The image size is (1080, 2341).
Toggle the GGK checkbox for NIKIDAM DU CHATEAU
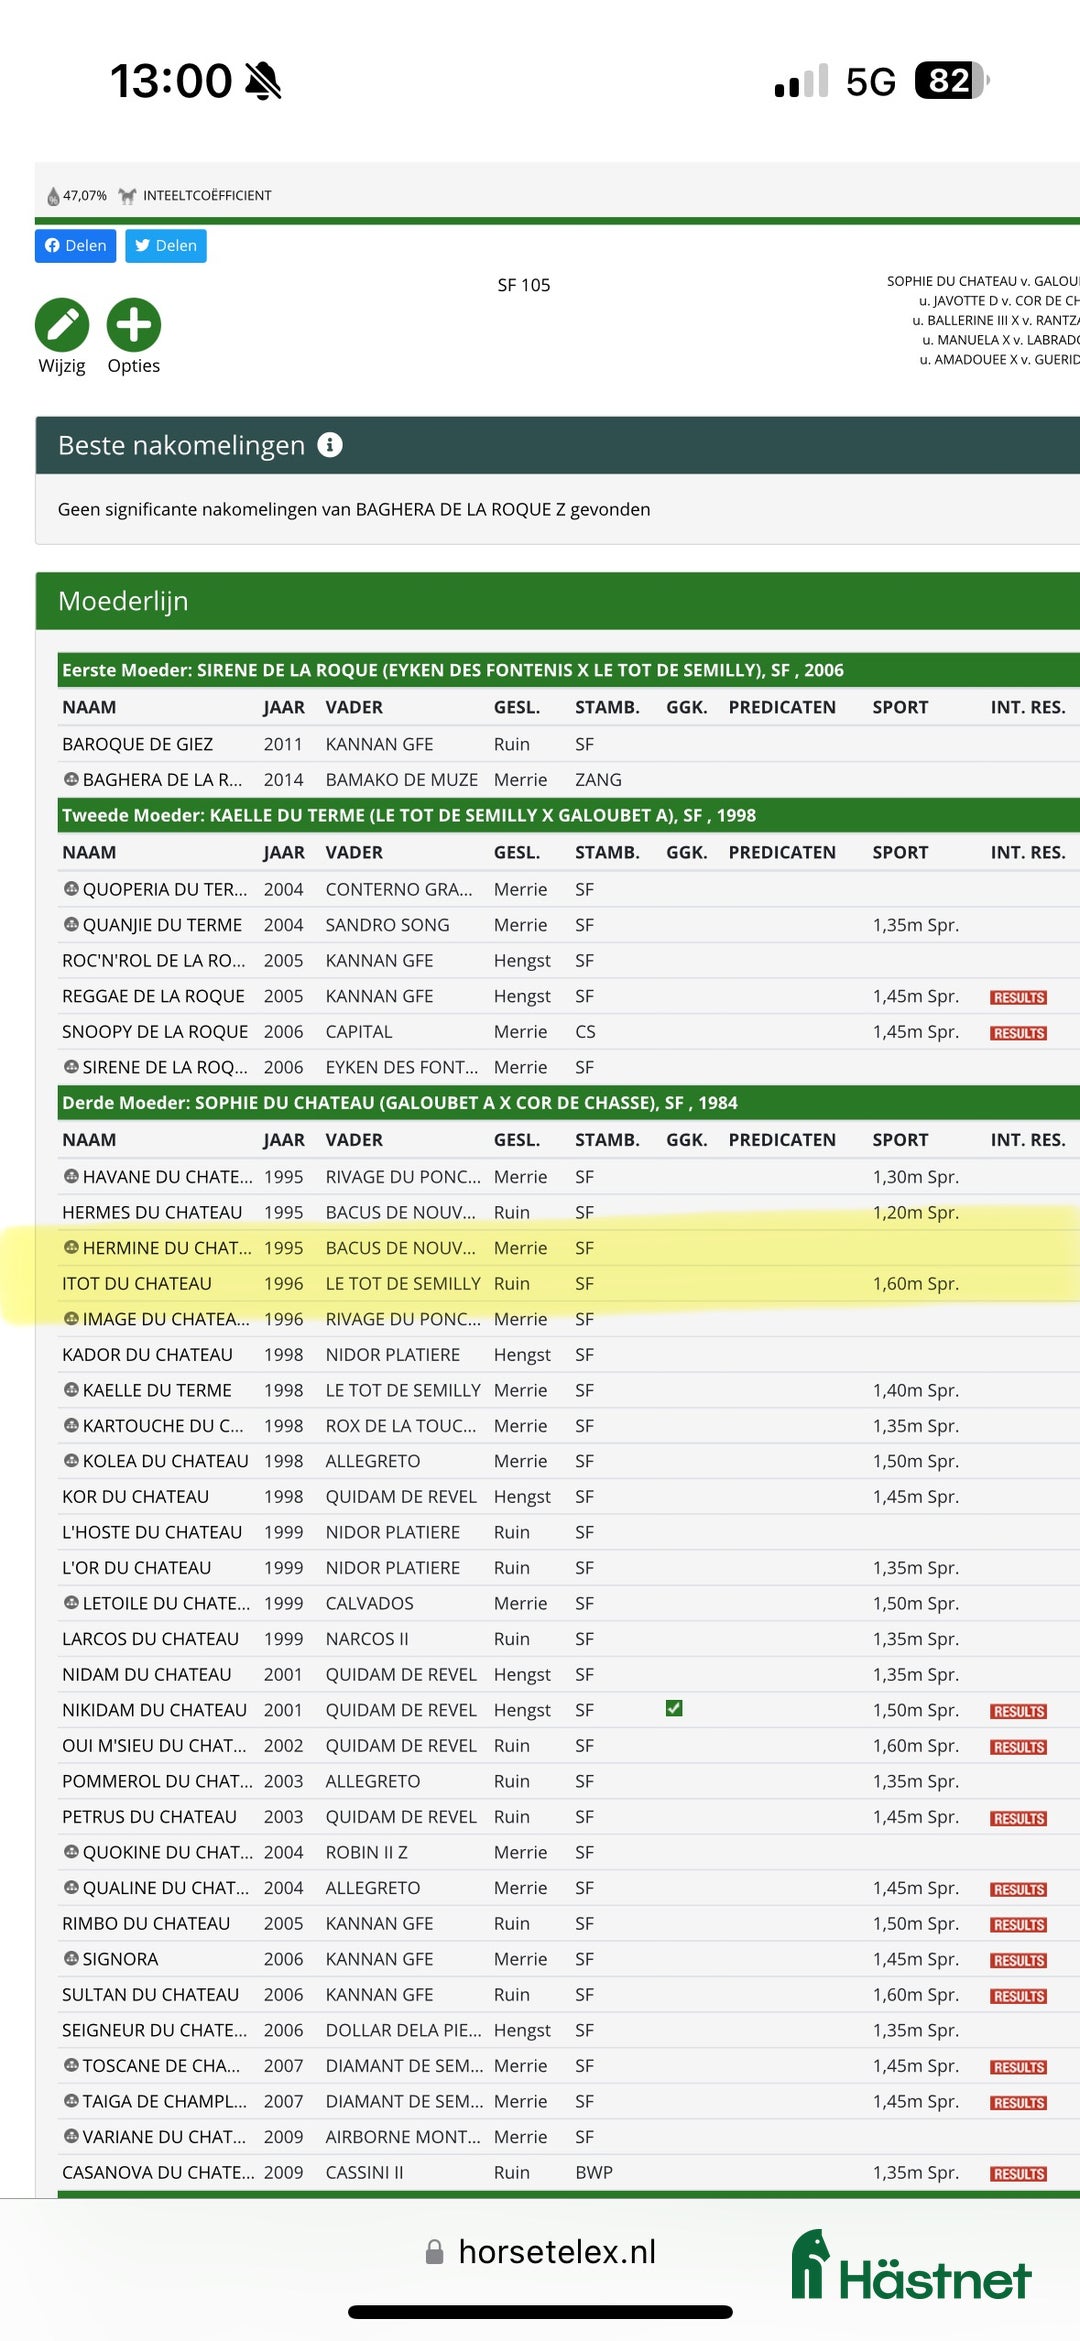(674, 1709)
